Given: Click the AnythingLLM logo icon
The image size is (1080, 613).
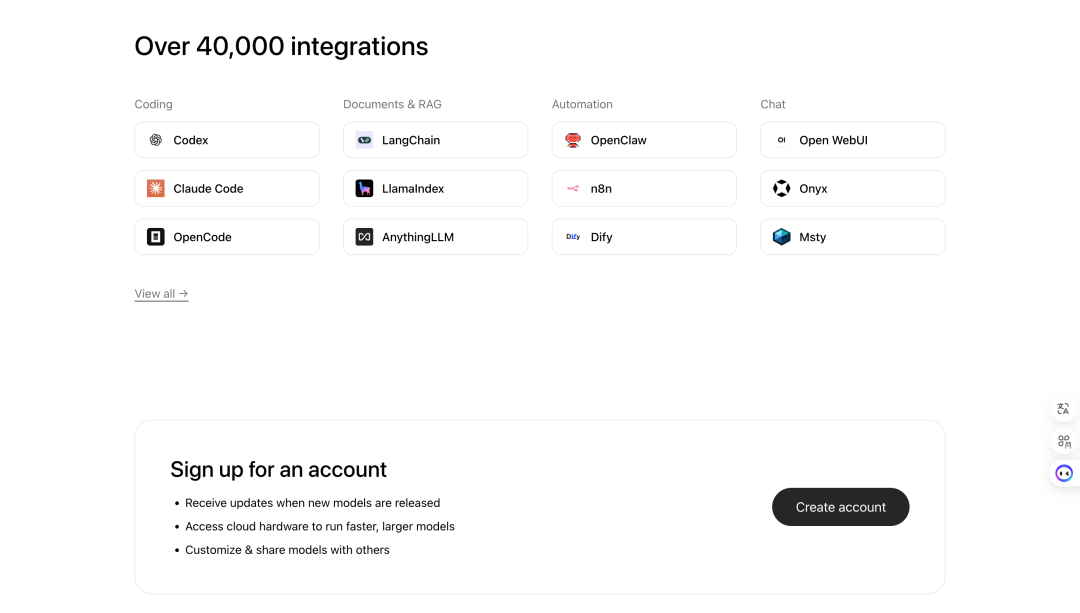Looking at the screenshot, I should pos(364,237).
